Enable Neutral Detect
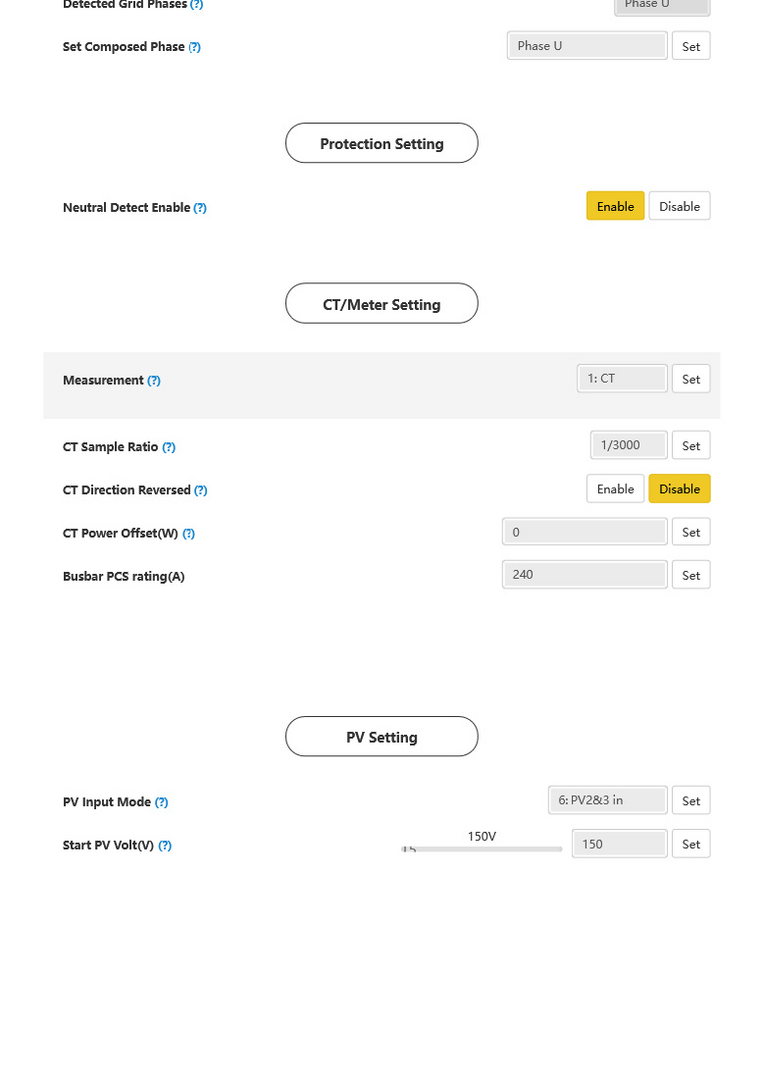Image resolution: width=763 pixels, height=1079 pixels. click(615, 206)
